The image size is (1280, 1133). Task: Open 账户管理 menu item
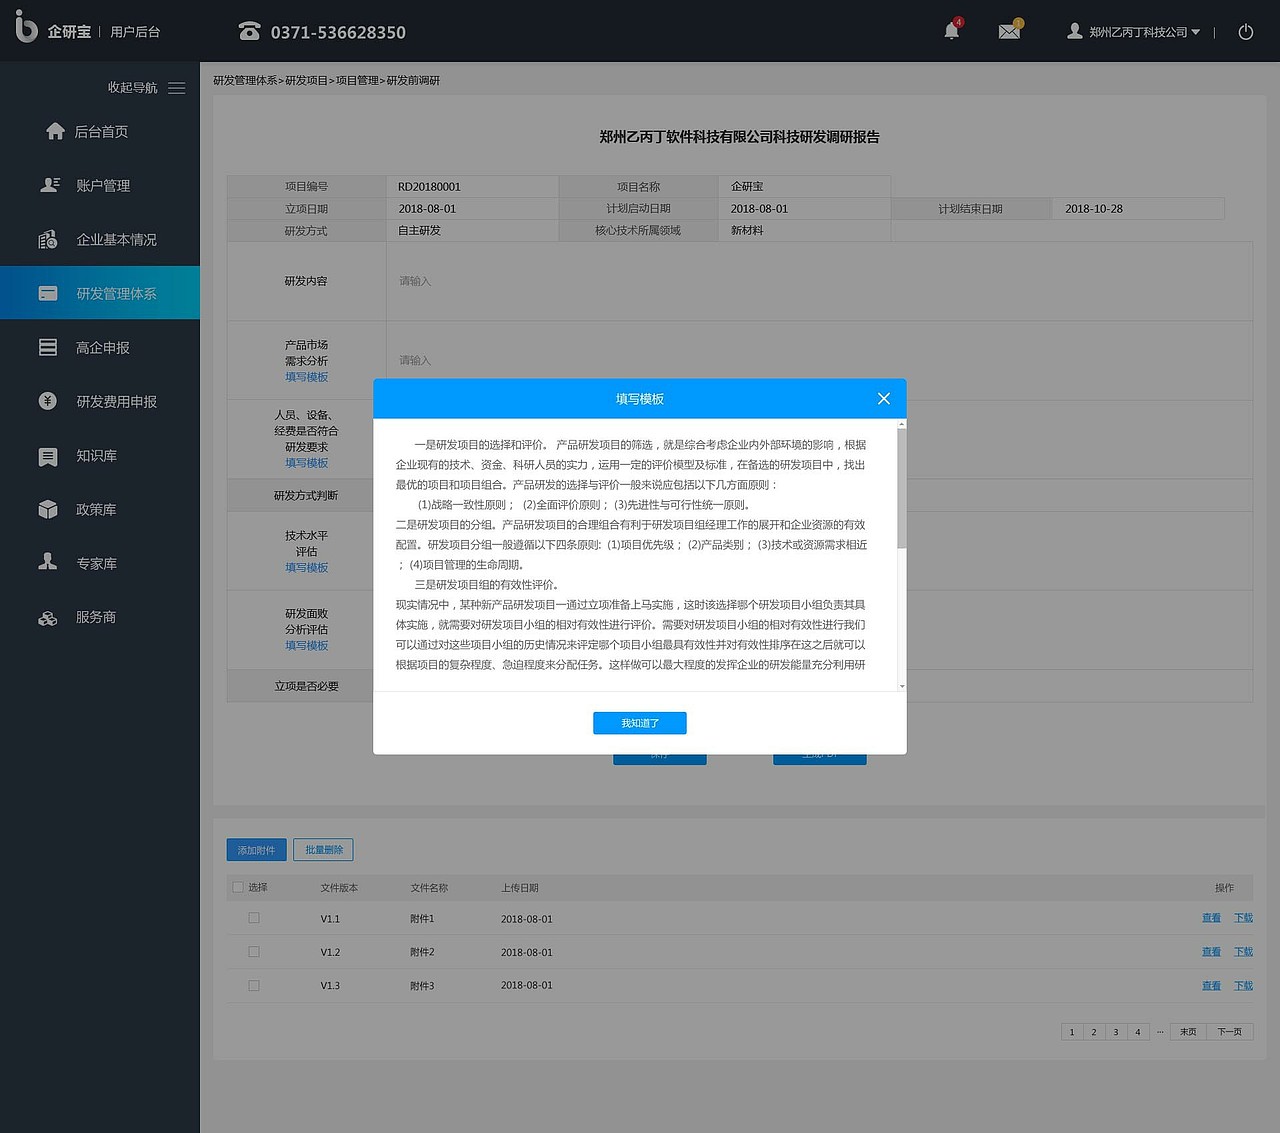[x=103, y=185]
